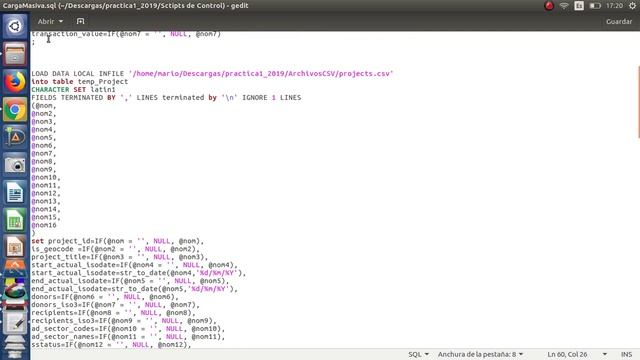
Task: Open LibreOffice Calc from dock
Action: [15, 220]
